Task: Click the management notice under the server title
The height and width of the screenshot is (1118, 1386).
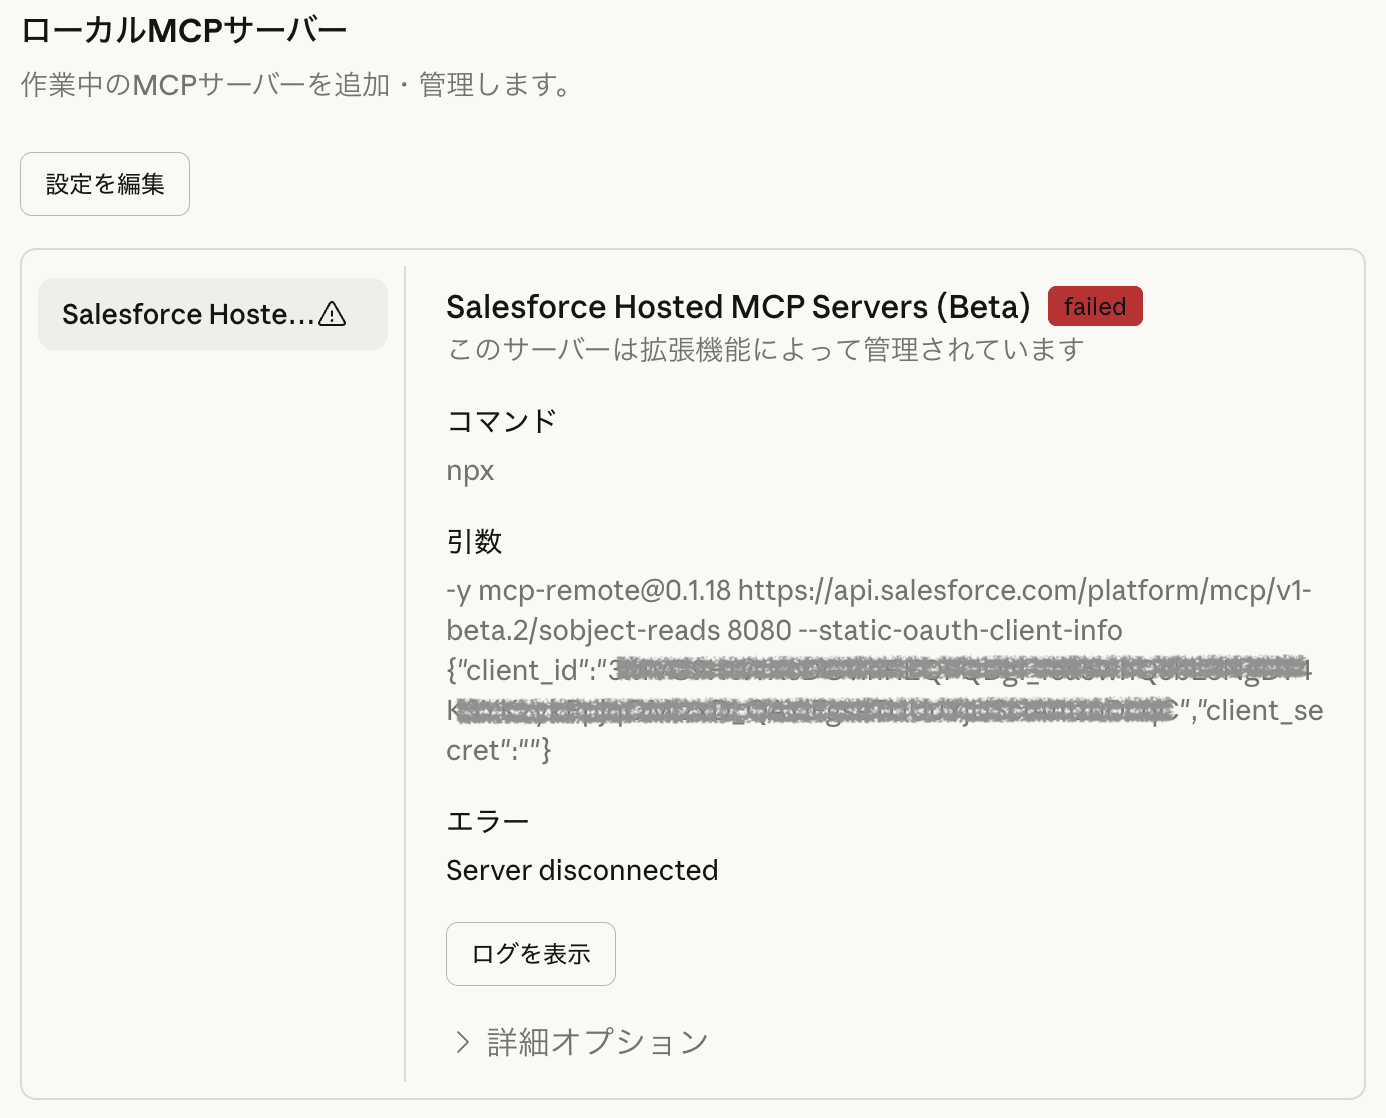Action: pos(763,349)
